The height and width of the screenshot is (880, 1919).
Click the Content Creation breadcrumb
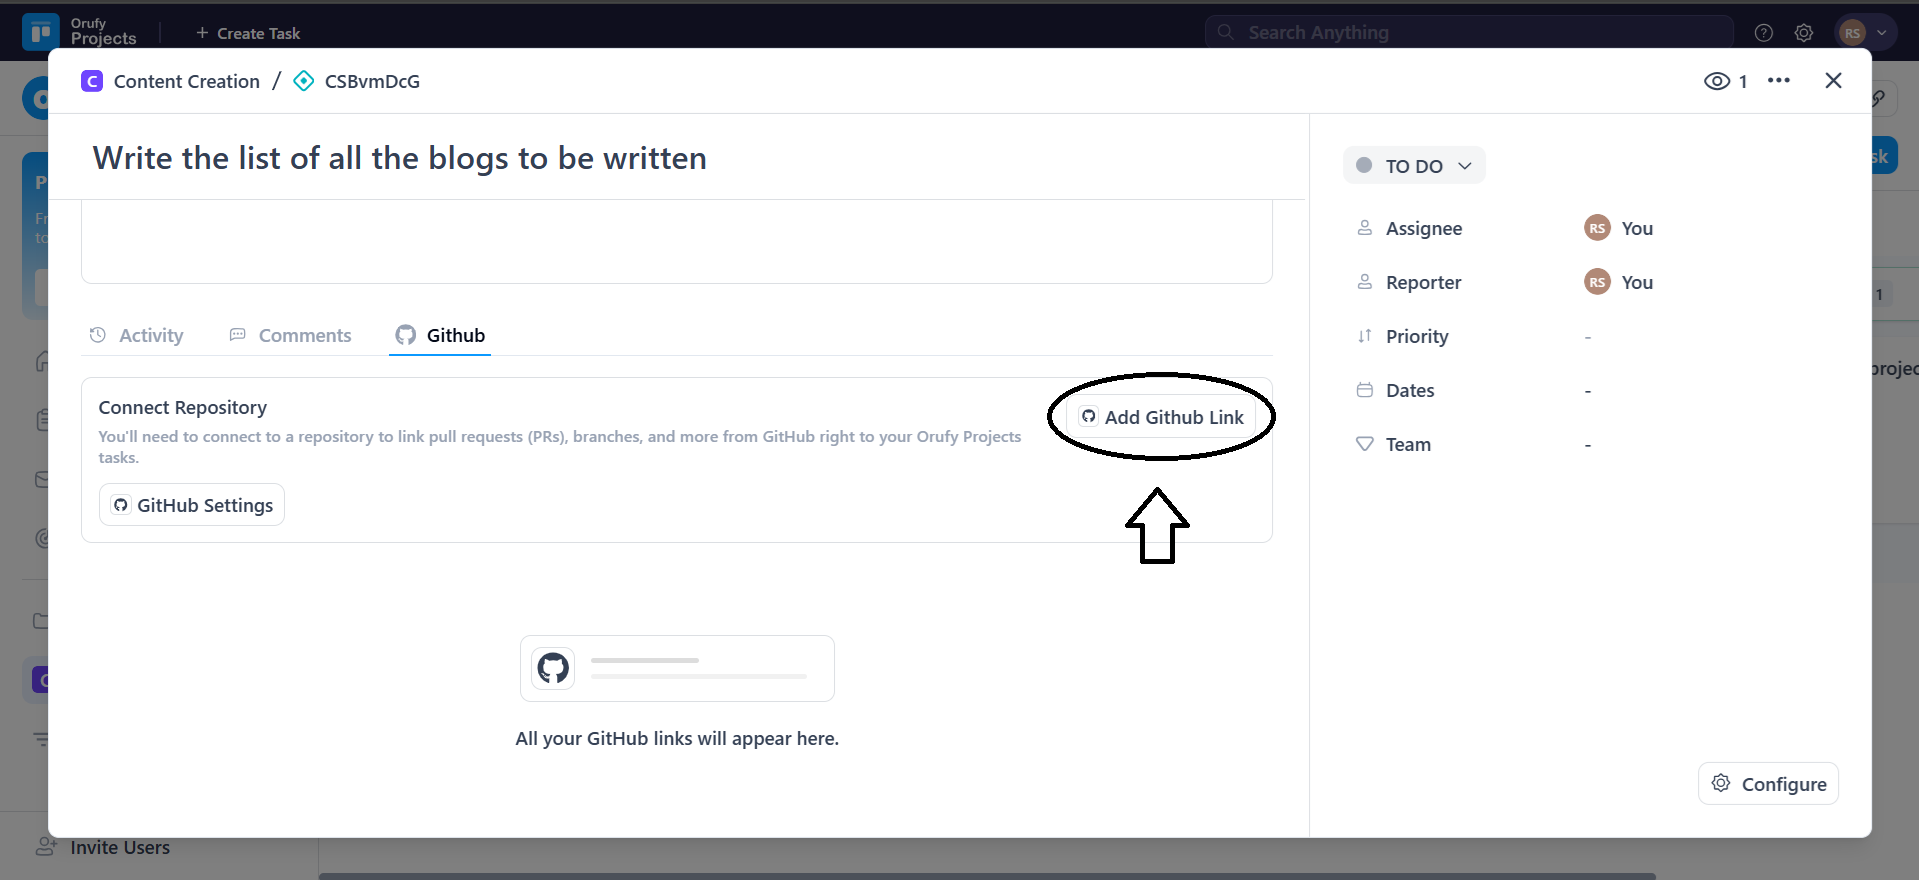tap(187, 81)
